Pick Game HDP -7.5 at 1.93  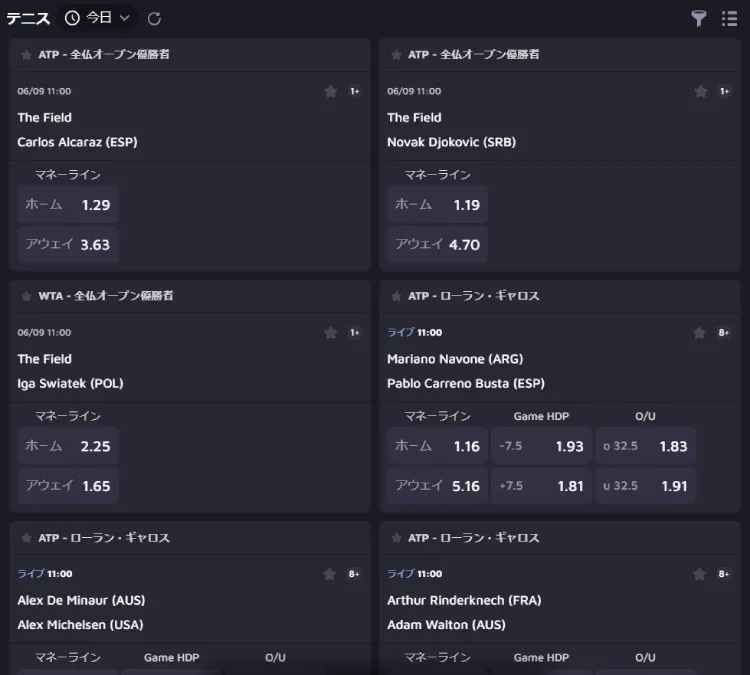[541, 446]
